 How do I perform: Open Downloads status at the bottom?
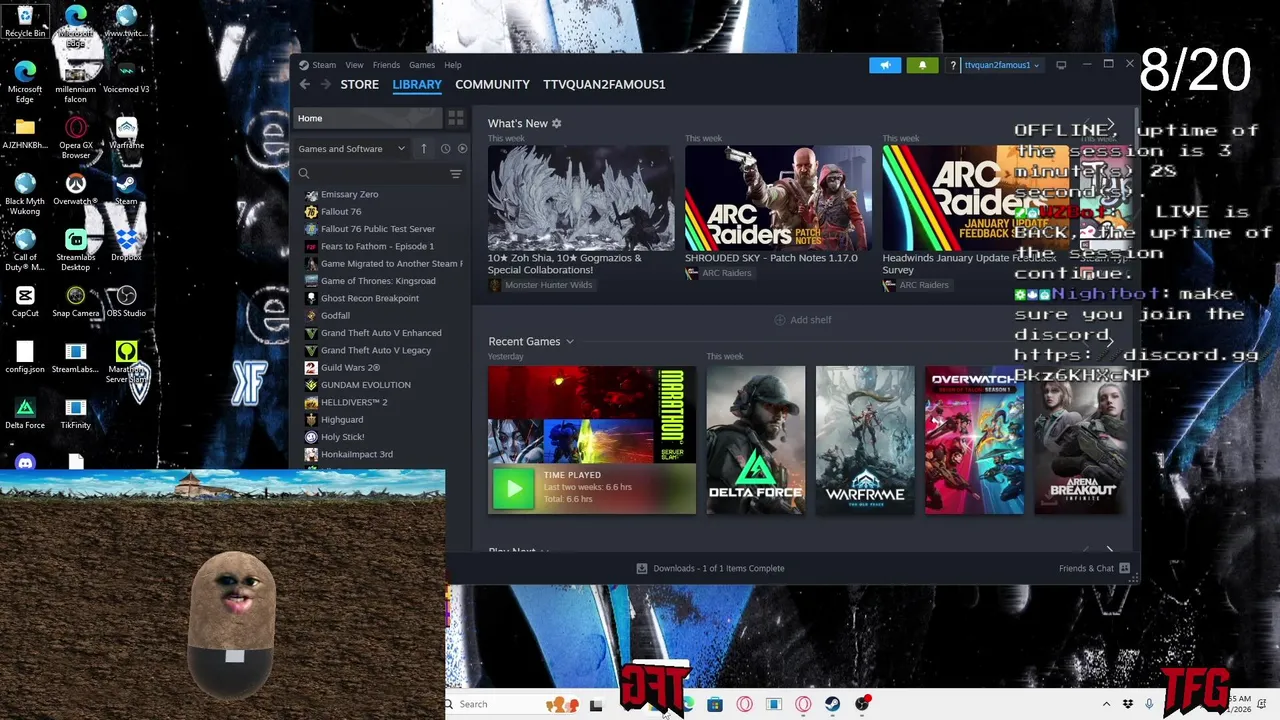coord(710,568)
